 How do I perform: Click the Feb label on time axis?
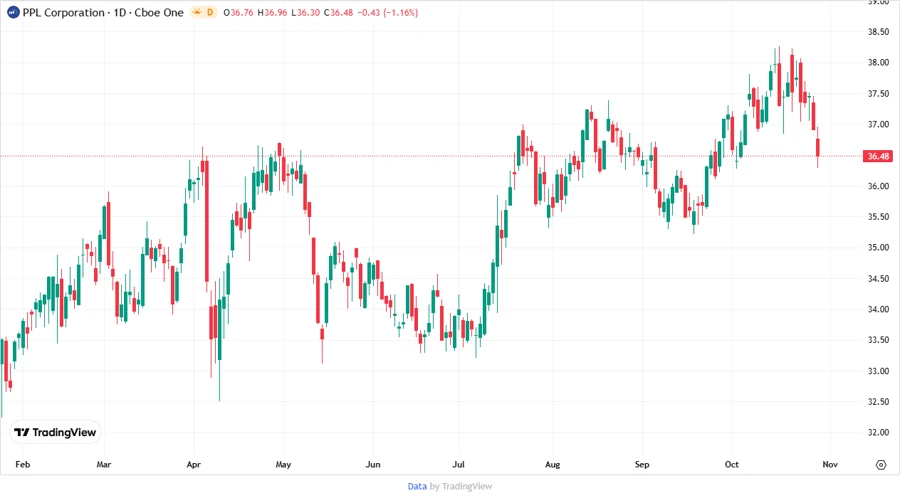(x=22, y=464)
